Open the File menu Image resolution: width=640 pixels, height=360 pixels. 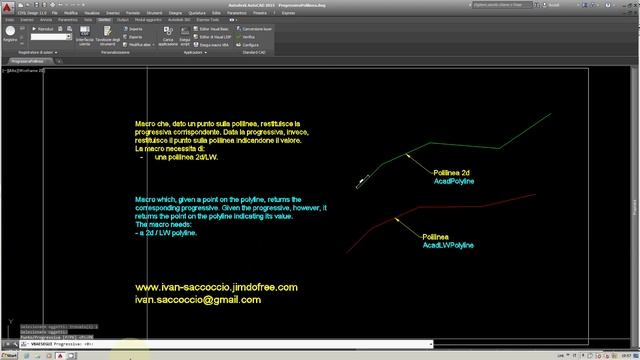pos(54,13)
